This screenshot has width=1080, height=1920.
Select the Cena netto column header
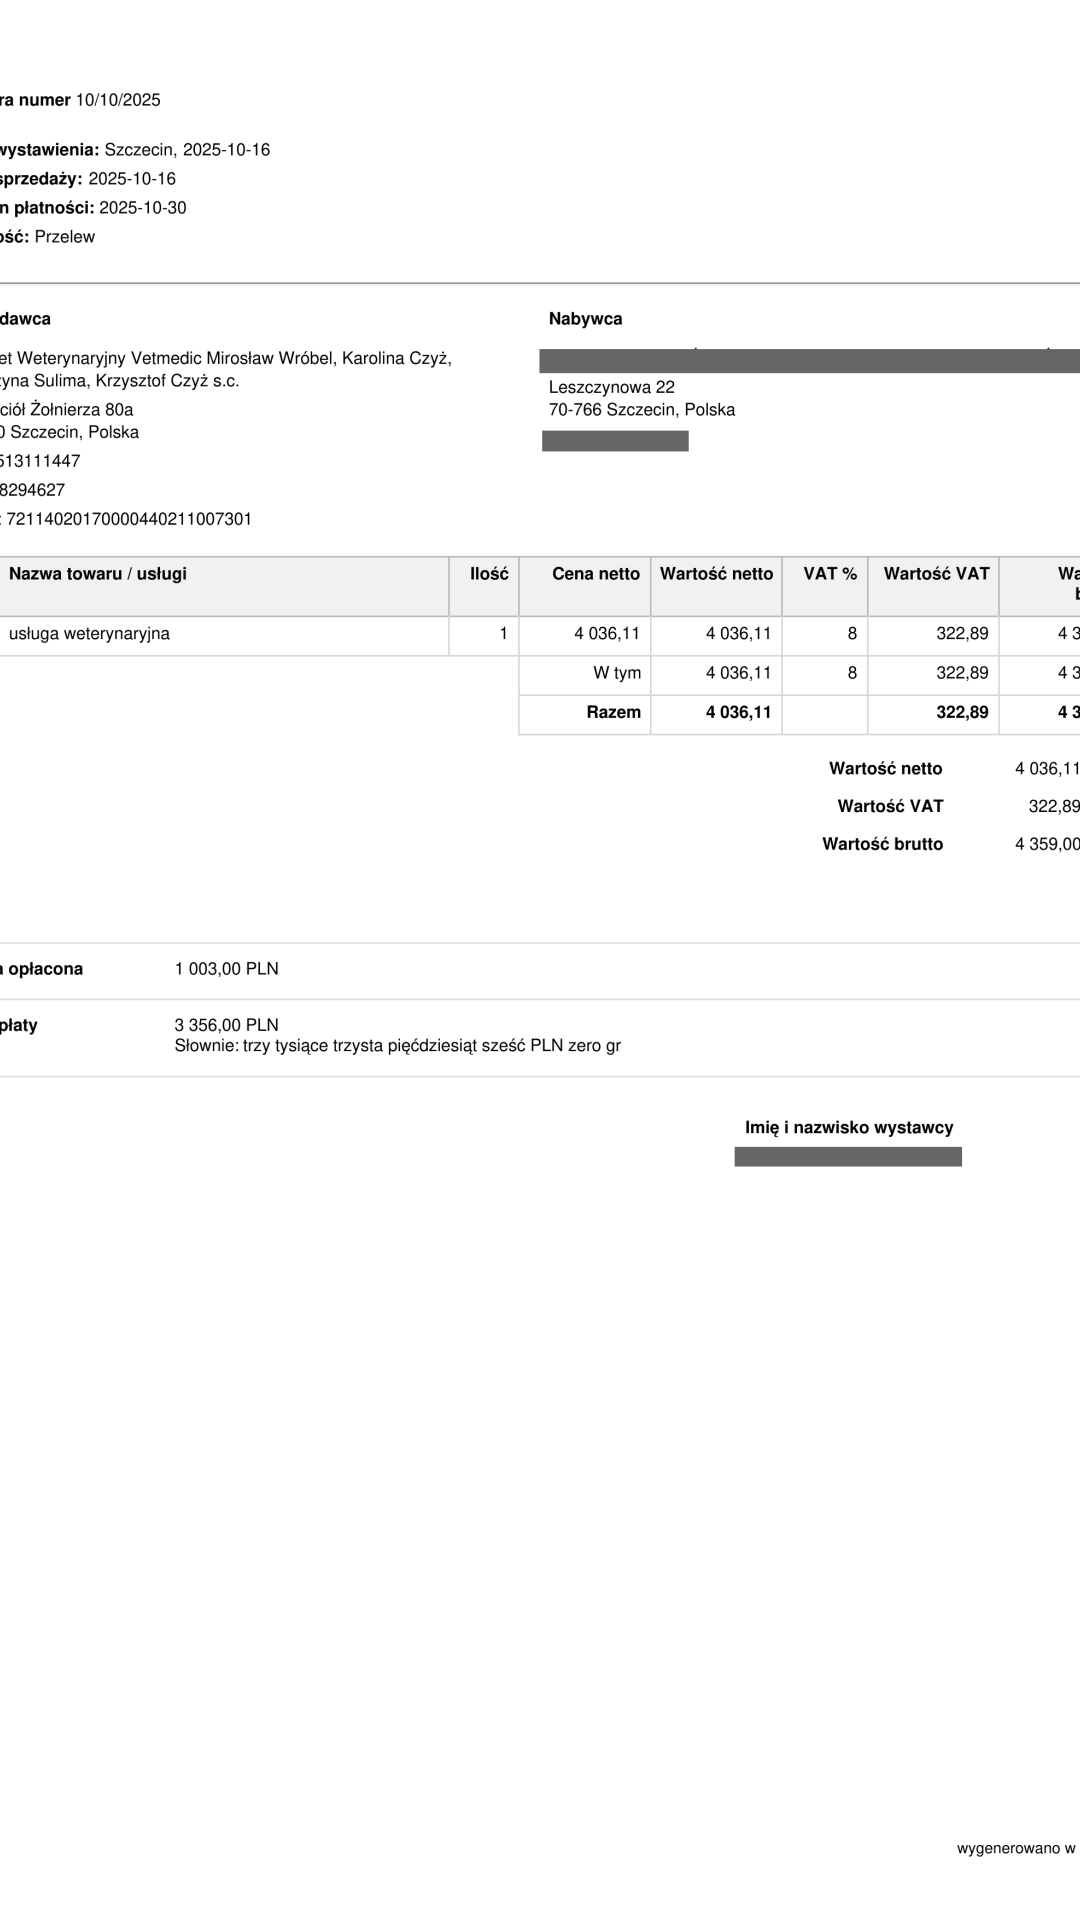coord(595,574)
